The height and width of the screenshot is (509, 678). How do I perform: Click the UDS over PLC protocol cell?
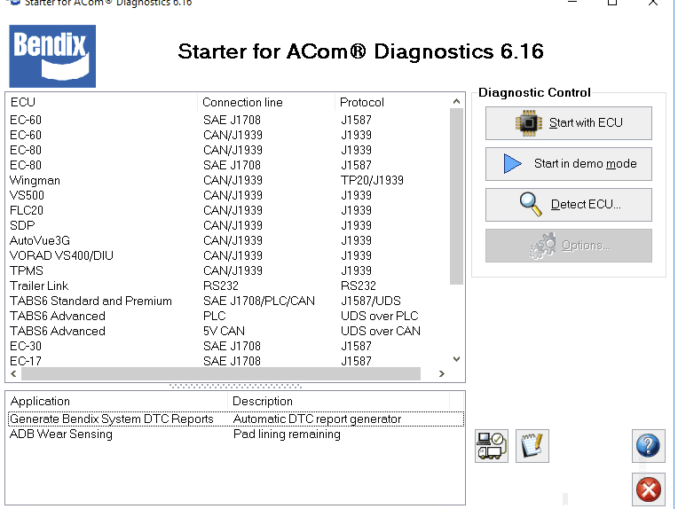click(379, 316)
